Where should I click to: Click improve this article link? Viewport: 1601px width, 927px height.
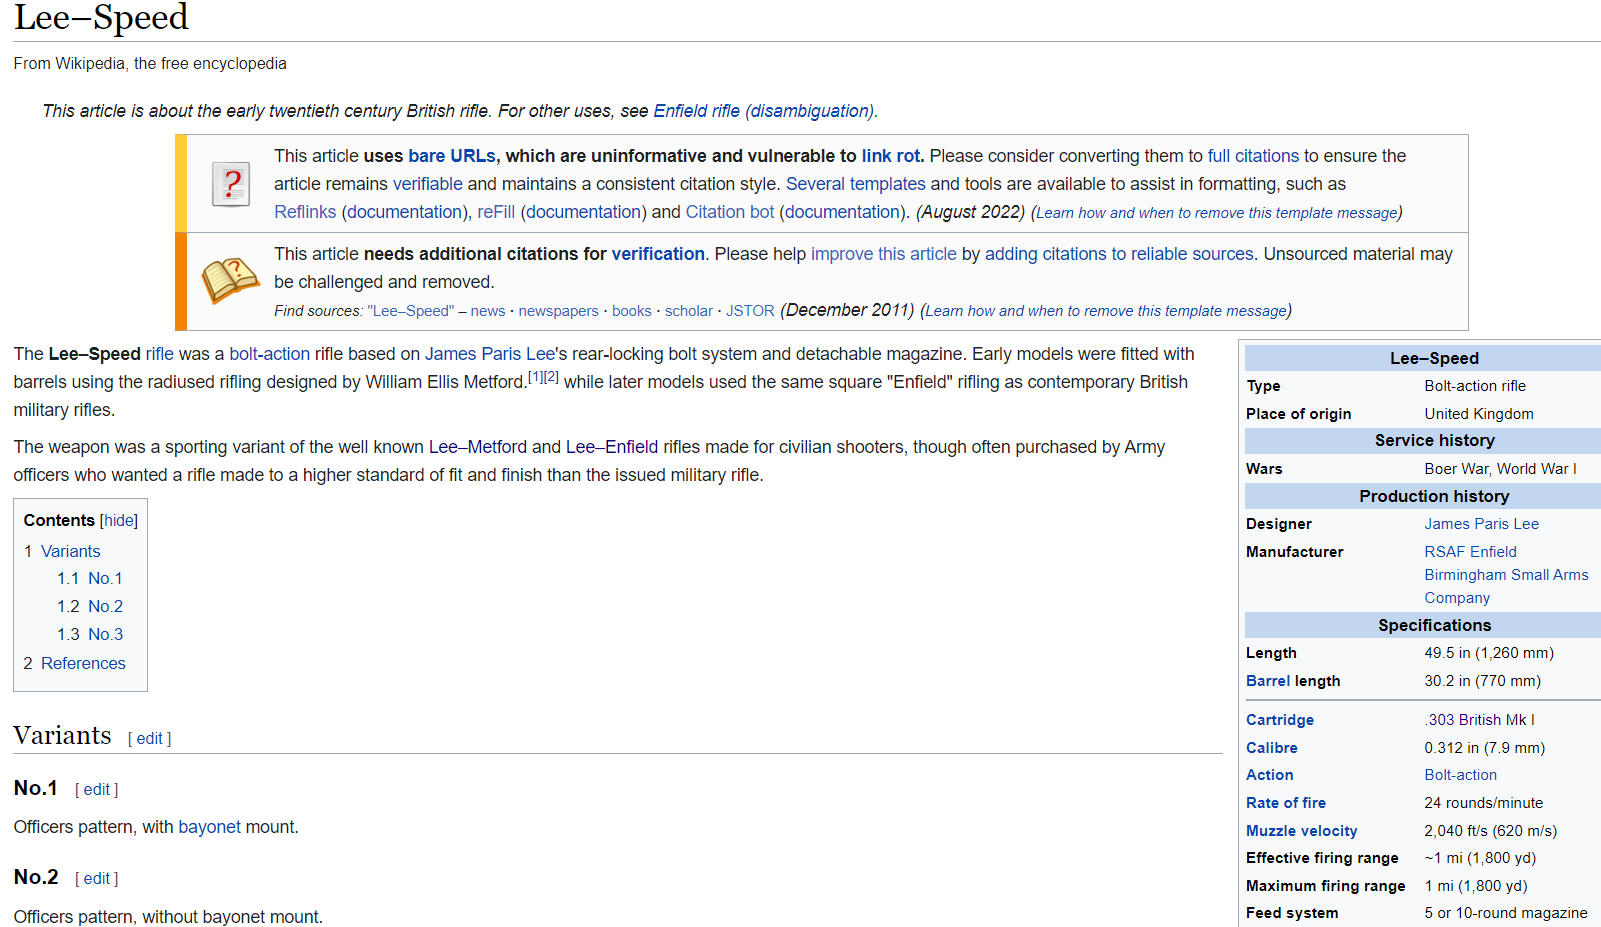pyautogui.click(x=884, y=254)
